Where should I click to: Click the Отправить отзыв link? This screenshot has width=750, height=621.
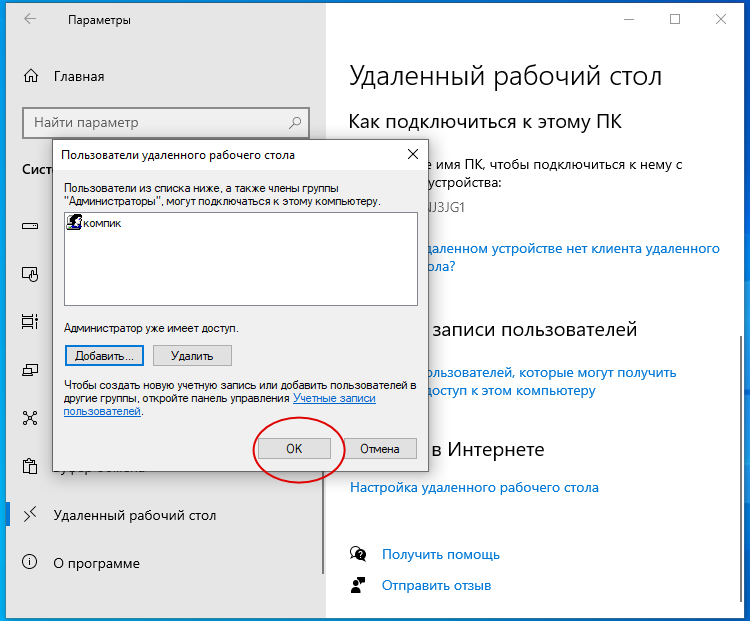click(436, 585)
